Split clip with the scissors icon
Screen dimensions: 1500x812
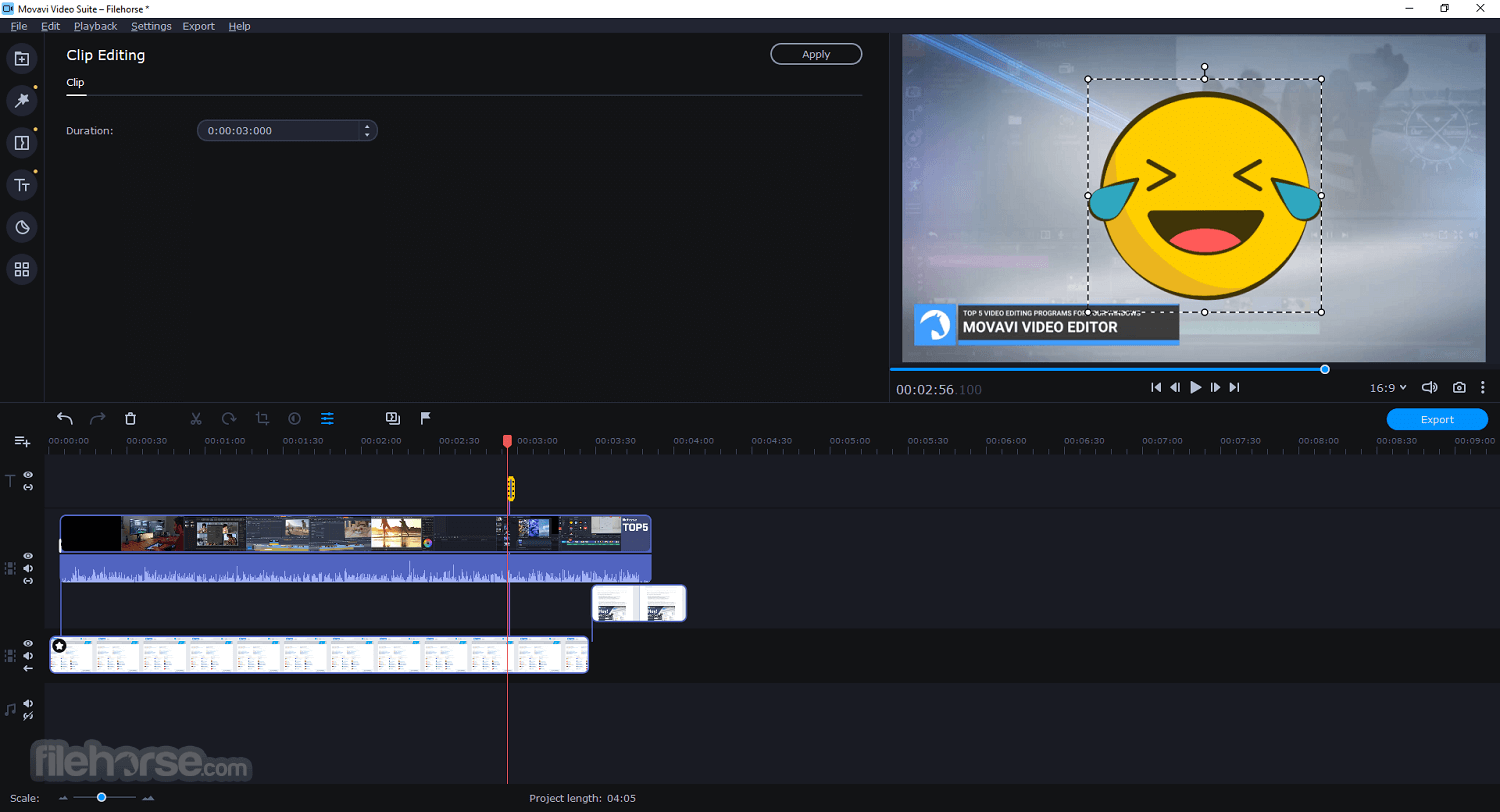[x=196, y=418]
